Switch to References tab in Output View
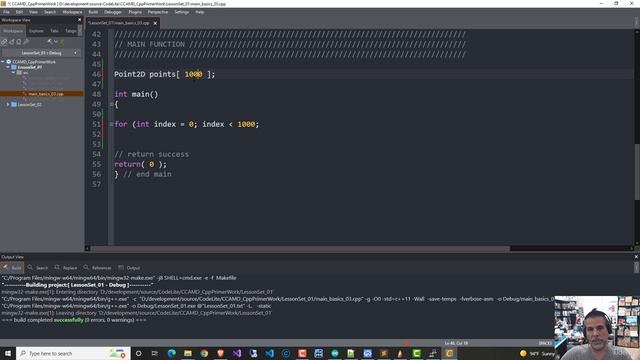Screen dimensions: 640x360 (x=98, y=268)
